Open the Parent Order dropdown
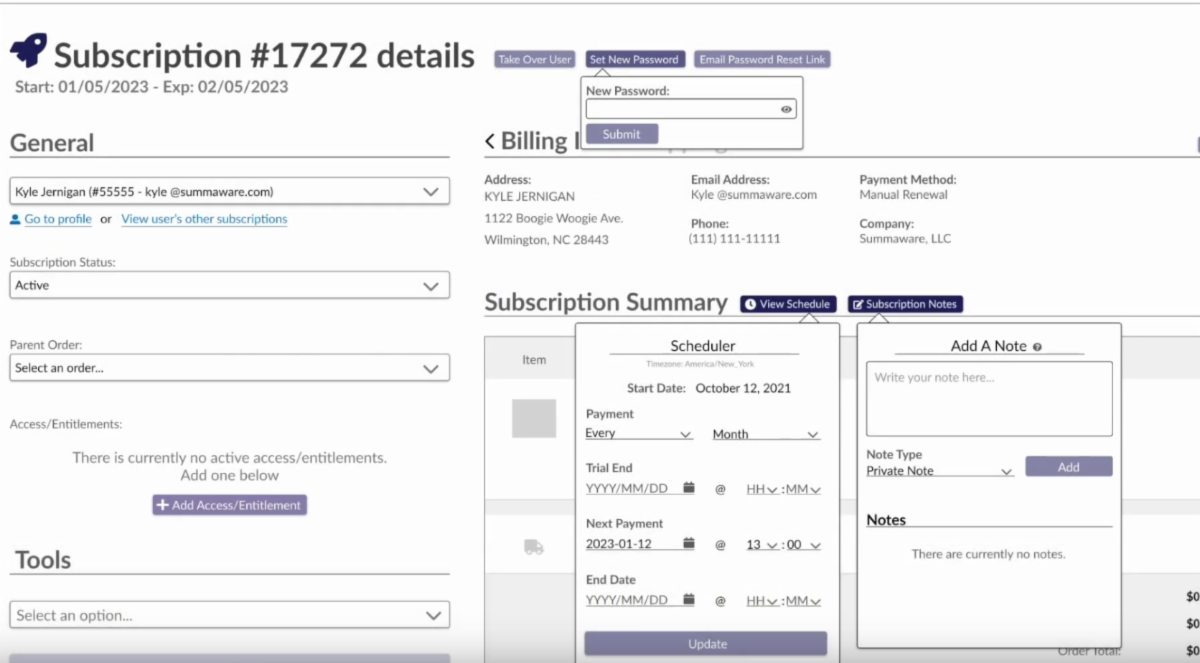The width and height of the screenshot is (1200, 663). click(x=230, y=368)
